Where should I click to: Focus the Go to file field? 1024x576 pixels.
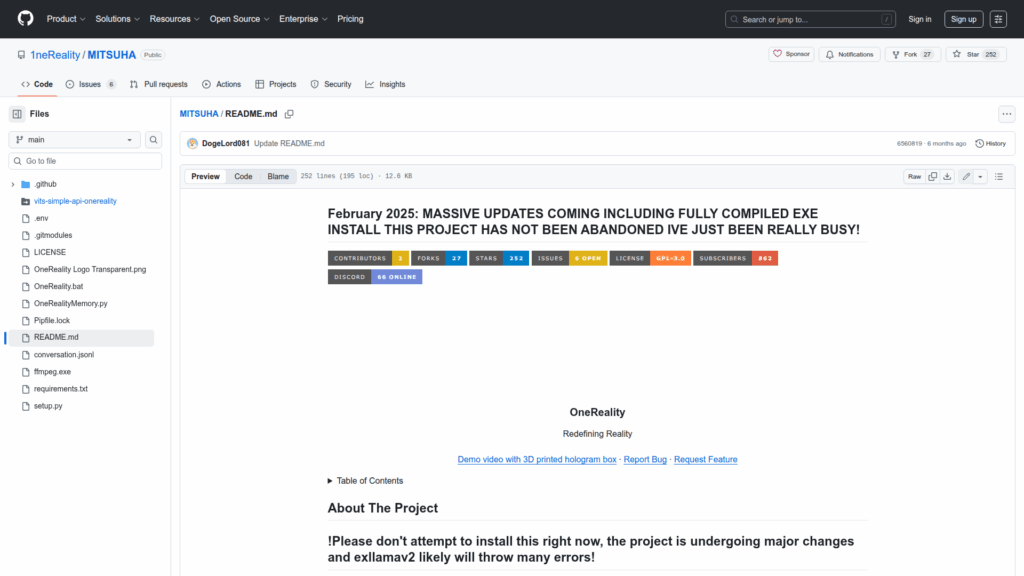(x=85, y=161)
